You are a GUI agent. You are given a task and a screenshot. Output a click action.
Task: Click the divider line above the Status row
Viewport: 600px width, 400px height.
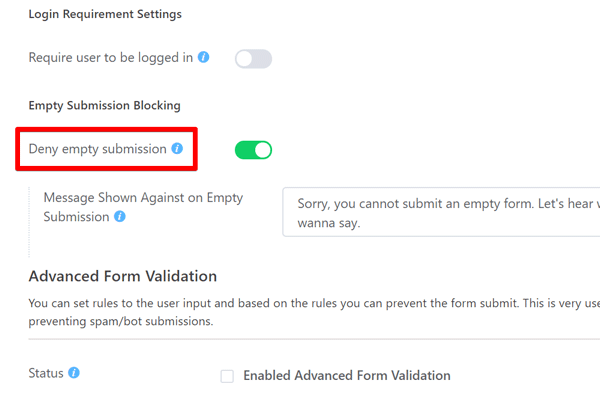300,339
